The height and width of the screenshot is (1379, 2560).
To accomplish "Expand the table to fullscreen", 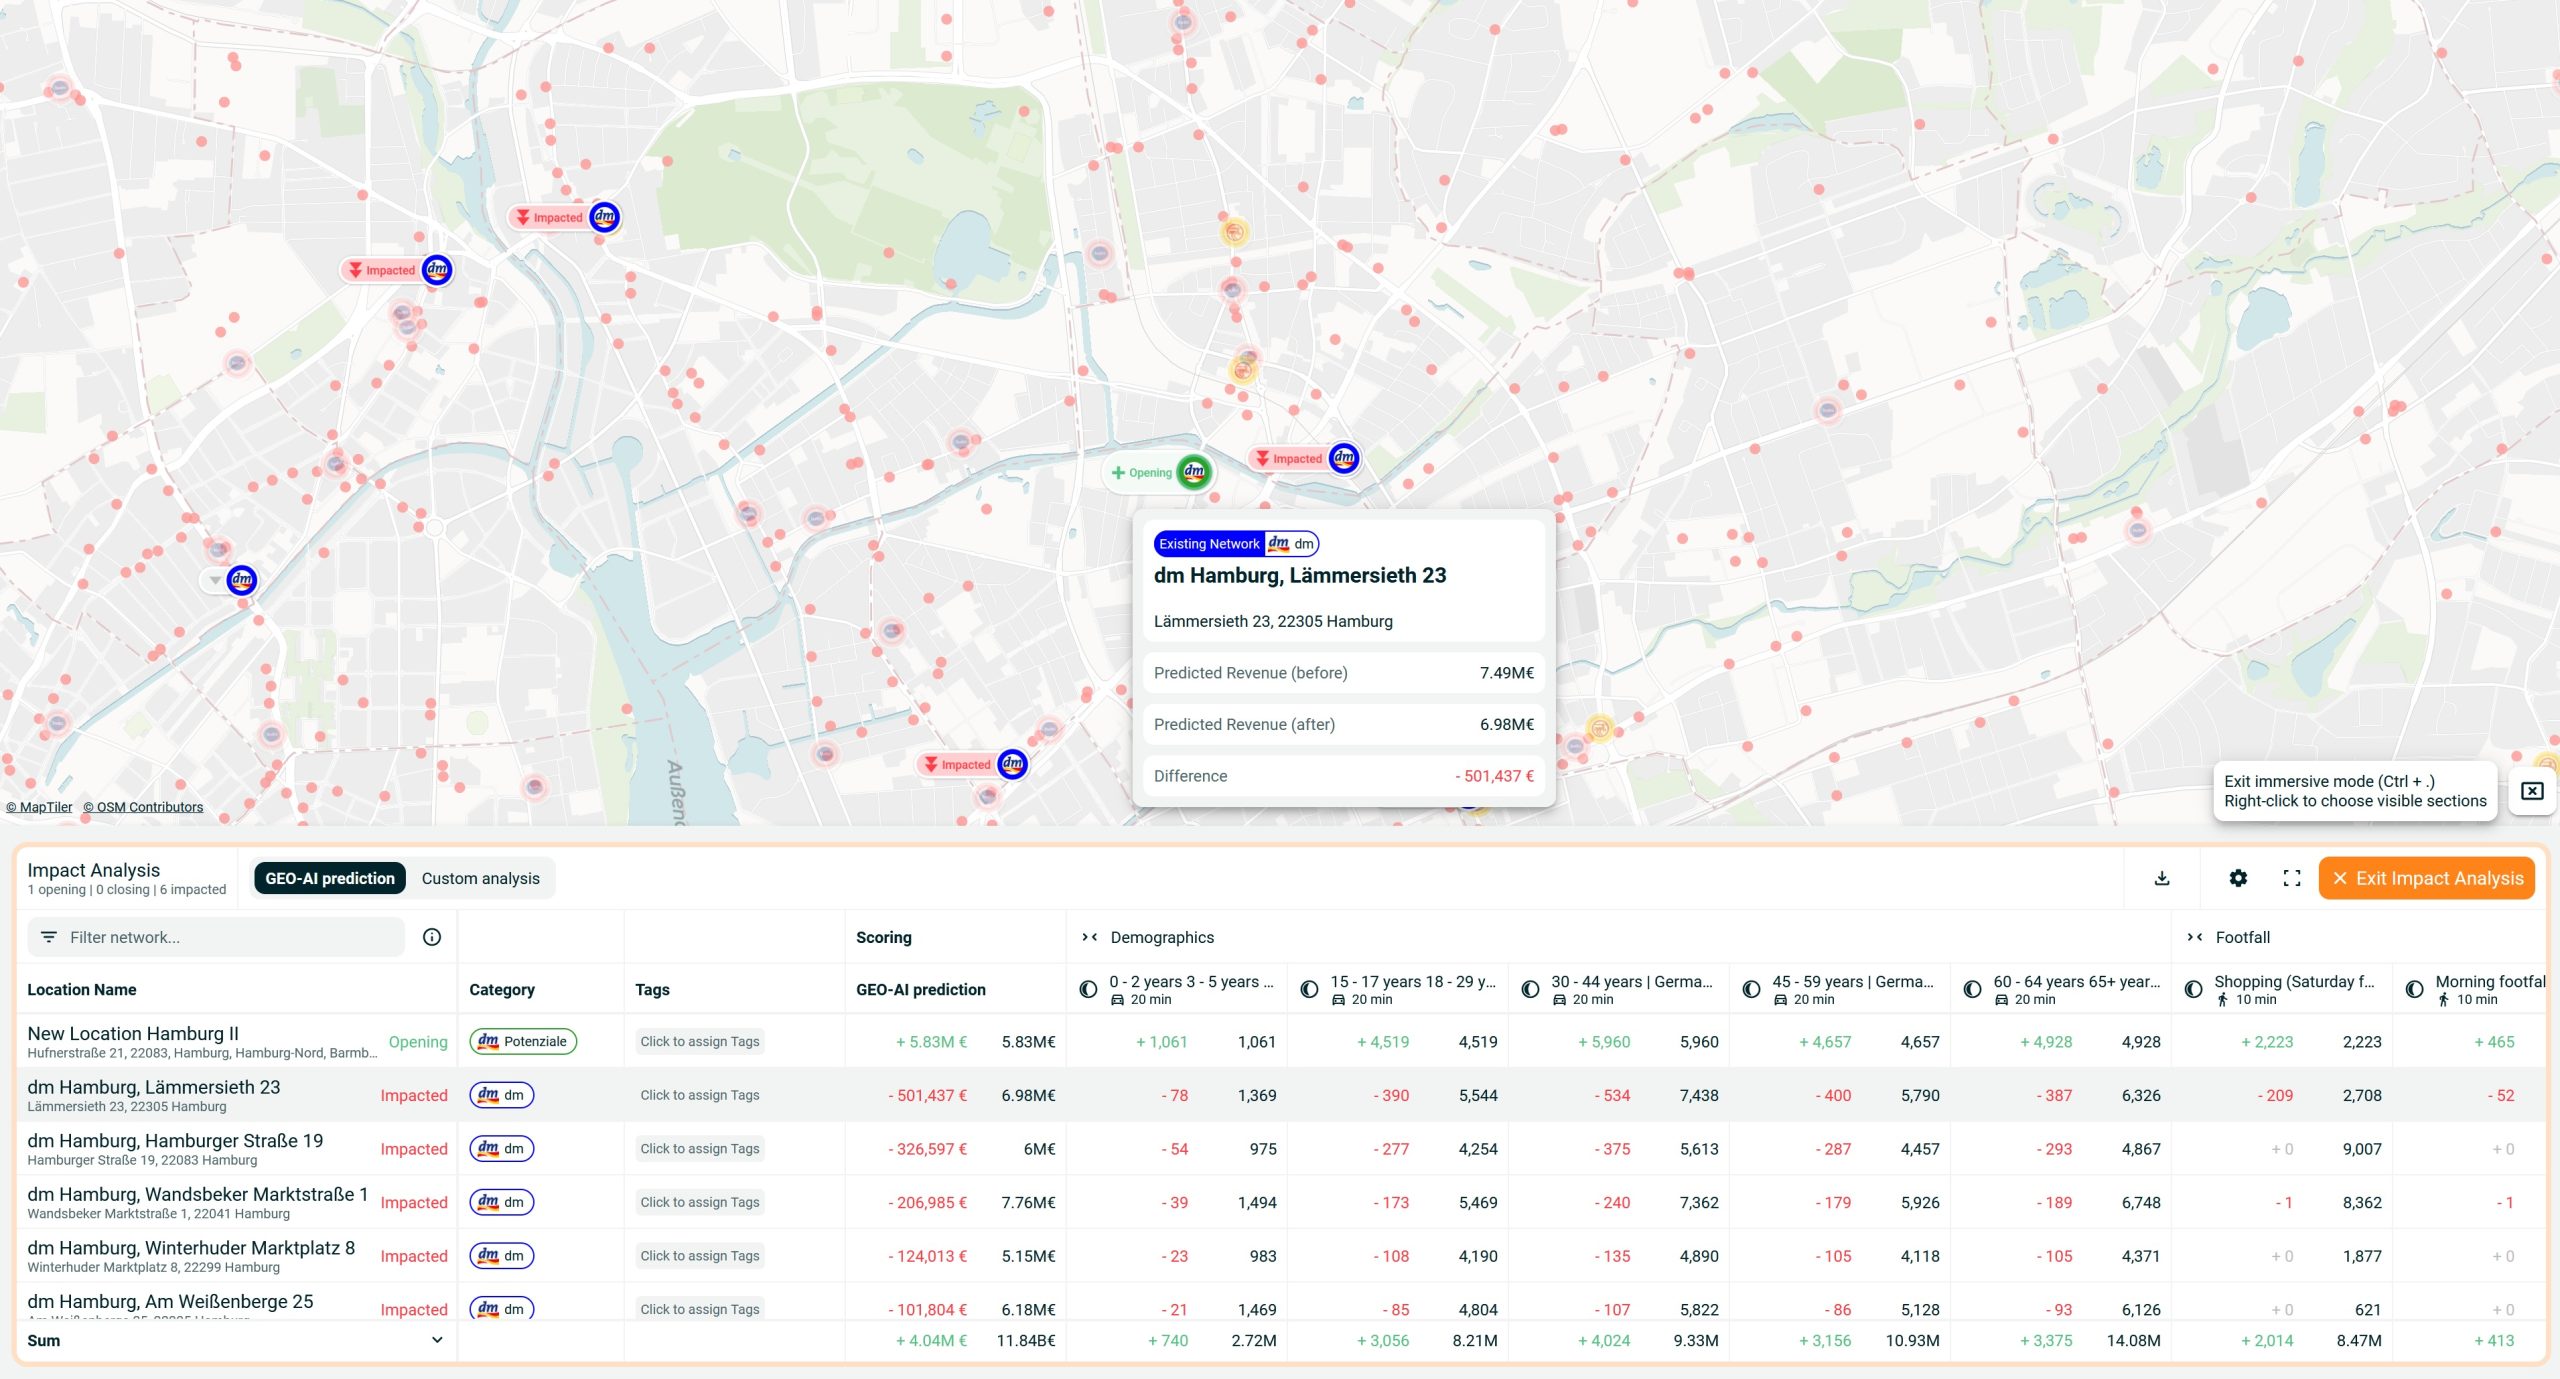I will pos(2292,878).
